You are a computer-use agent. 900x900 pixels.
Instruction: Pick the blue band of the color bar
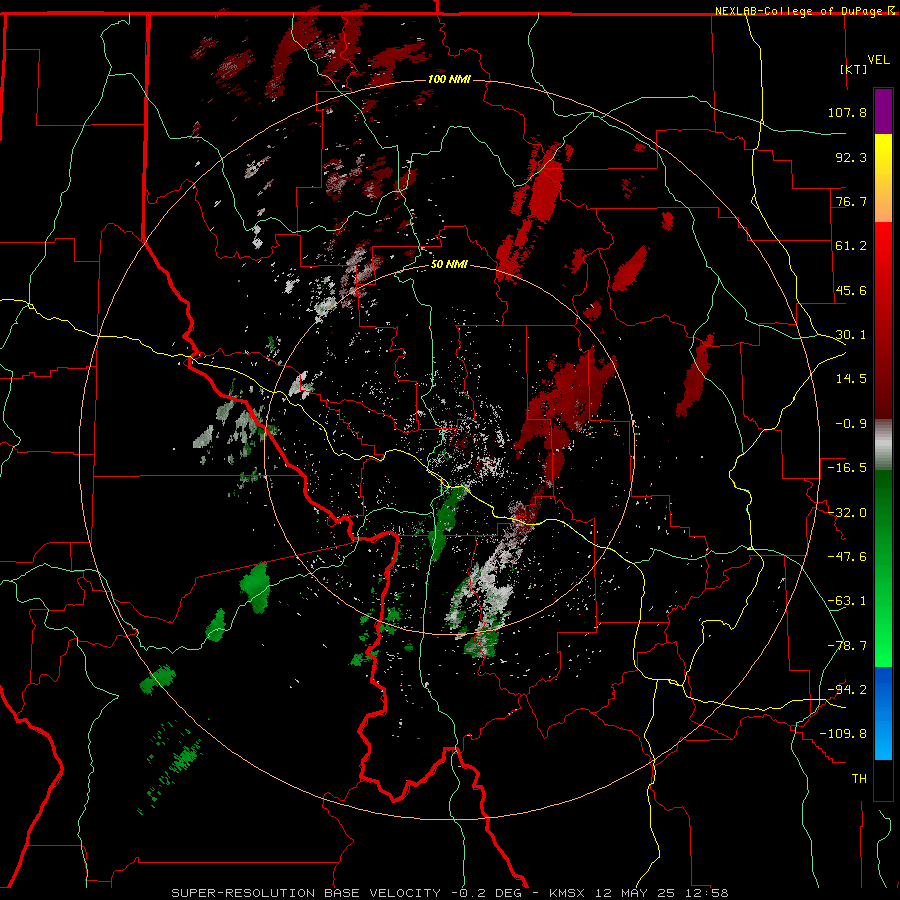click(x=883, y=713)
